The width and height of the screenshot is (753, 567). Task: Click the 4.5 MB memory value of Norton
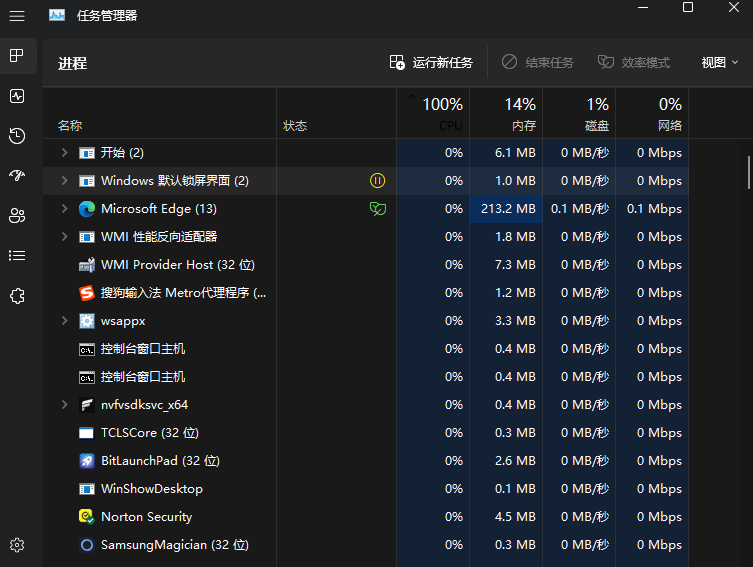click(515, 517)
